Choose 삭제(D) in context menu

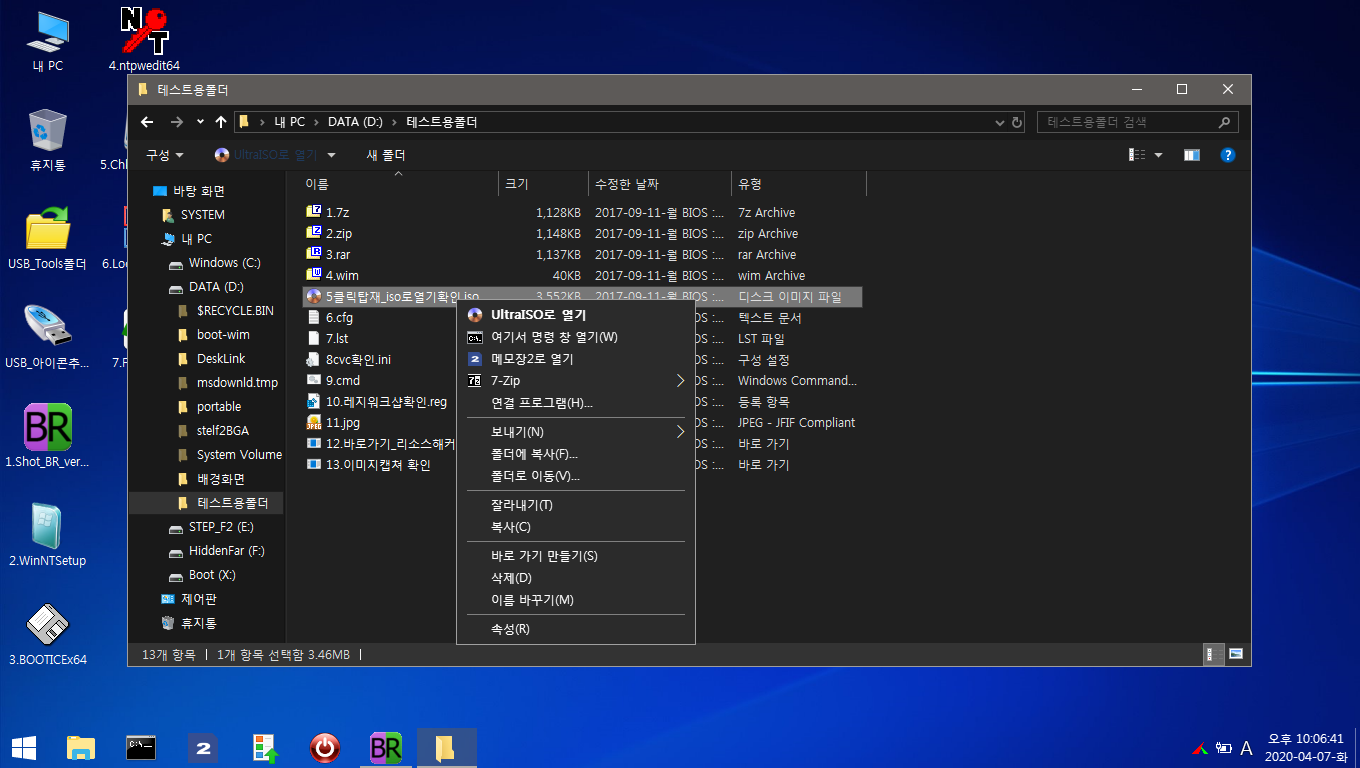[575, 578]
